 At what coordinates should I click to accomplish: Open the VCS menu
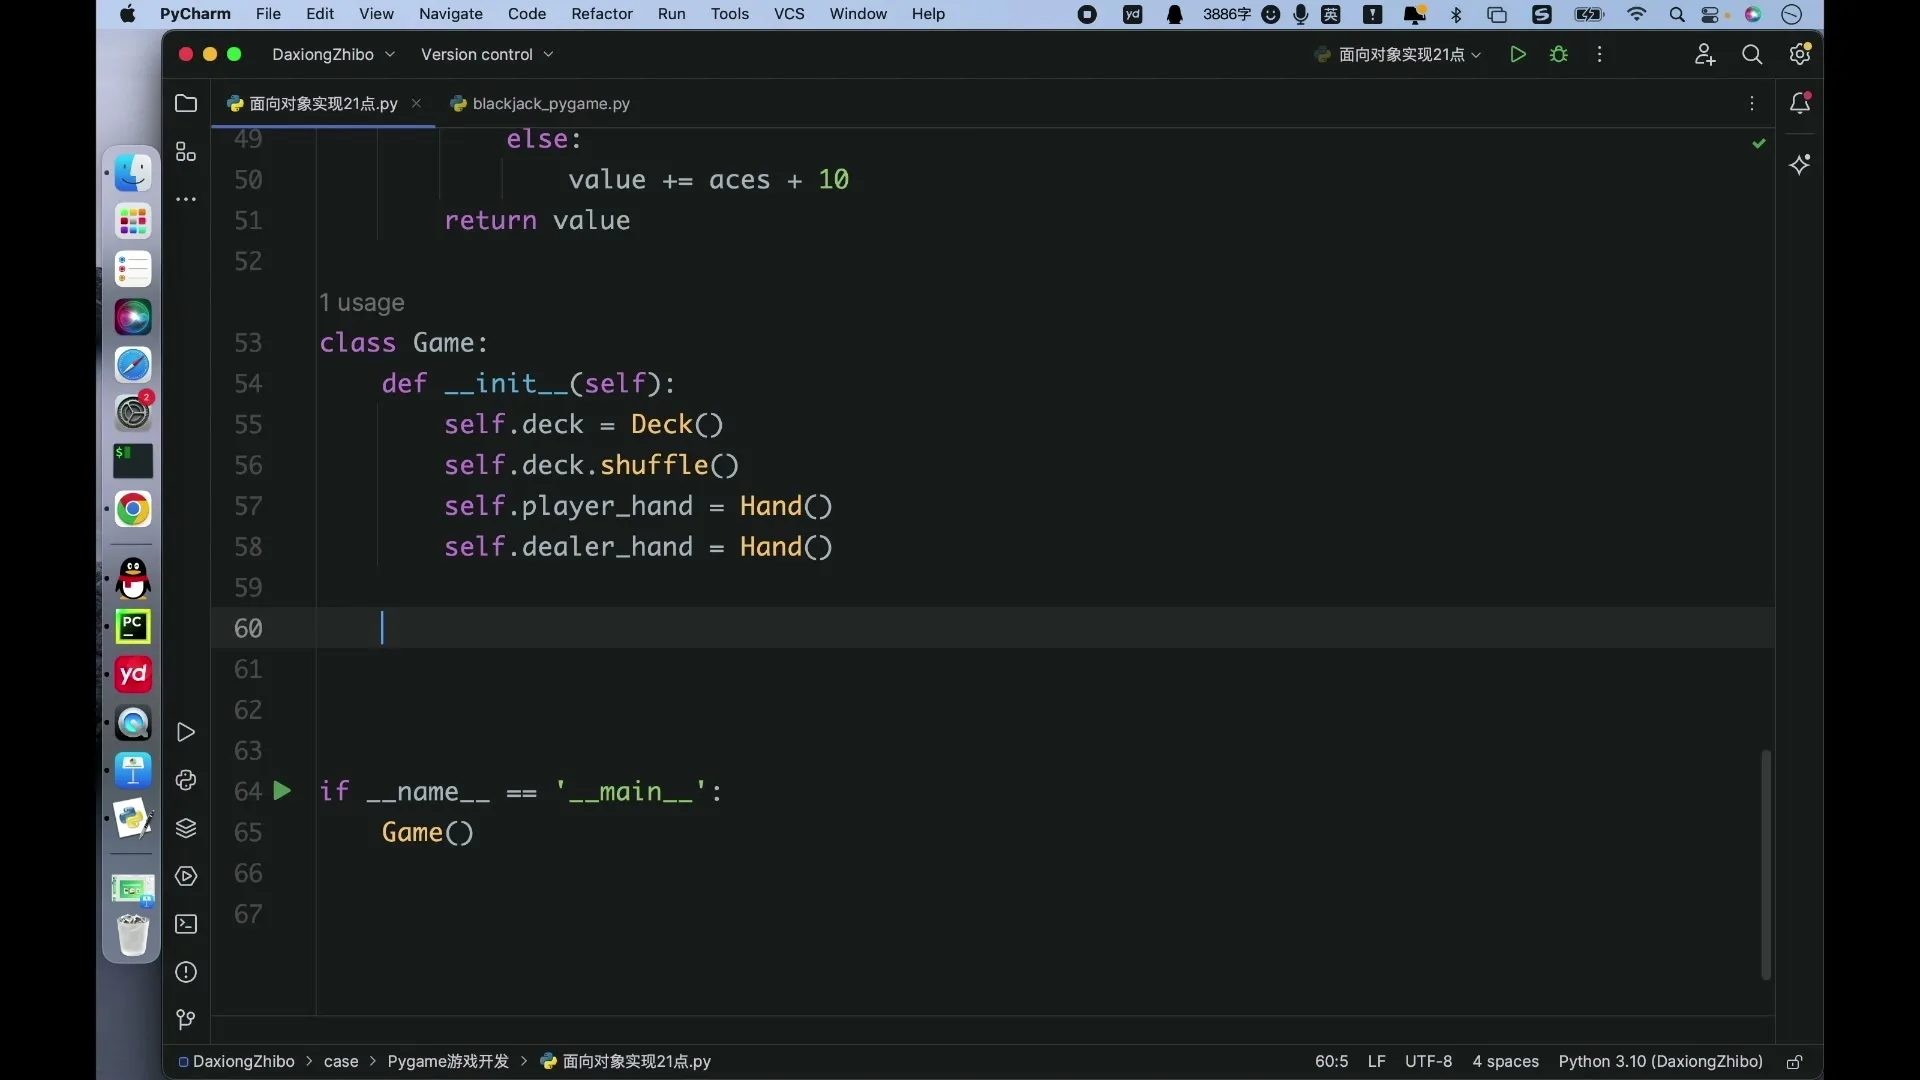pyautogui.click(x=789, y=14)
